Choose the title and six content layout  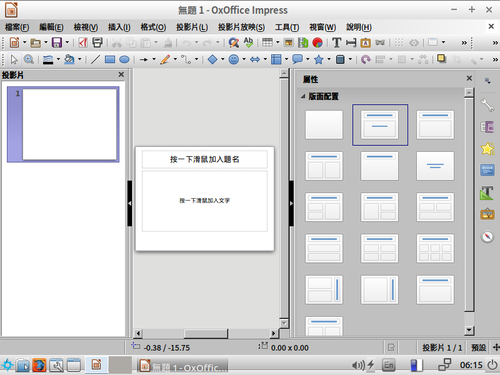click(435, 248)
